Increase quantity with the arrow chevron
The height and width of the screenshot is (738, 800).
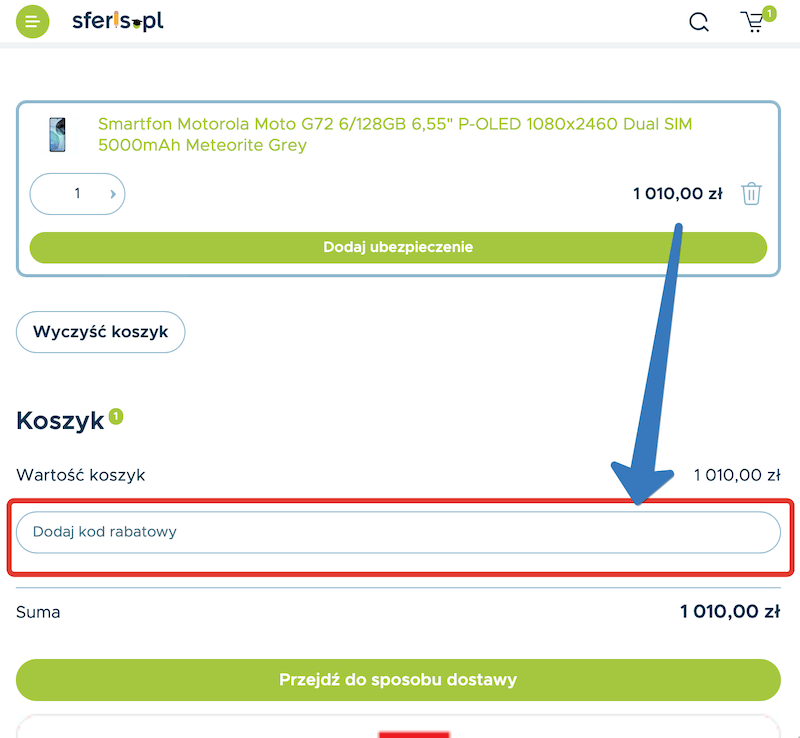112,194
